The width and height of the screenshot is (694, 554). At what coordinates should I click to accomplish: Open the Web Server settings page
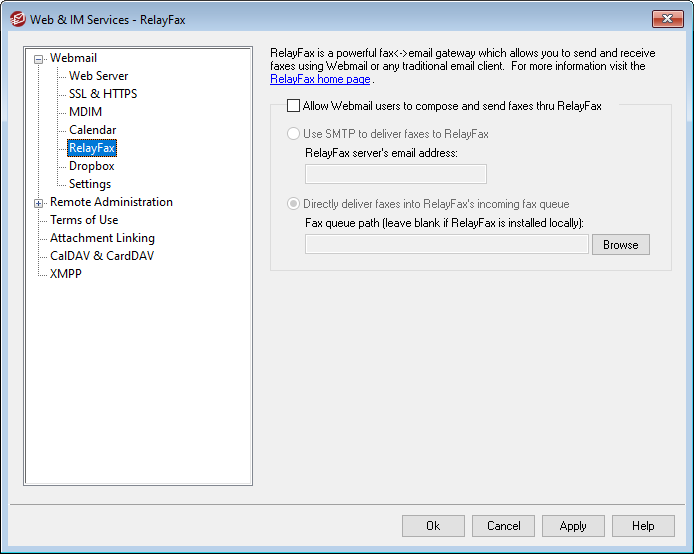coord(98,76)
